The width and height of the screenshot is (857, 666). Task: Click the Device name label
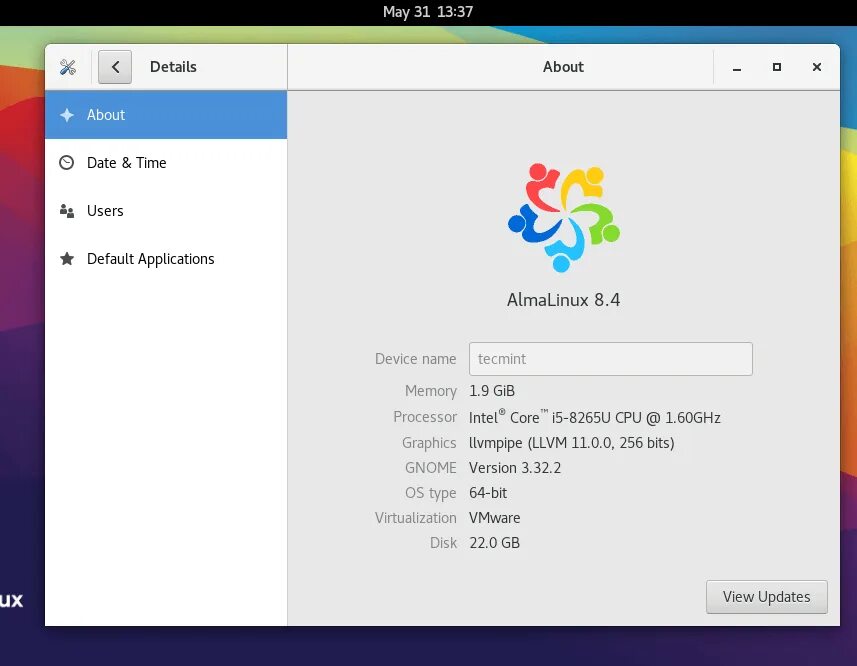click(415, 359)
